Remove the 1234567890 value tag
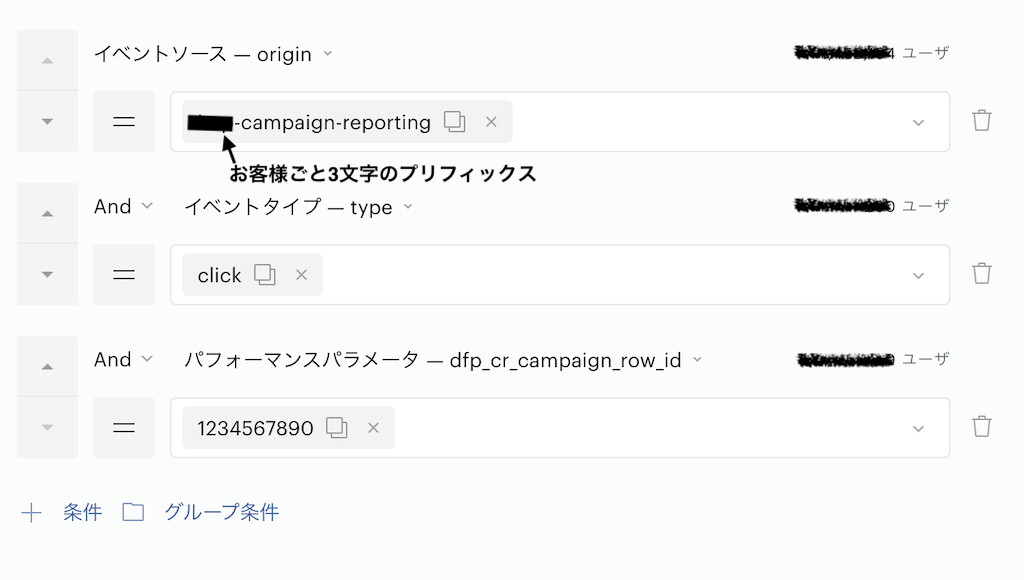 click(x=374, y=428)
